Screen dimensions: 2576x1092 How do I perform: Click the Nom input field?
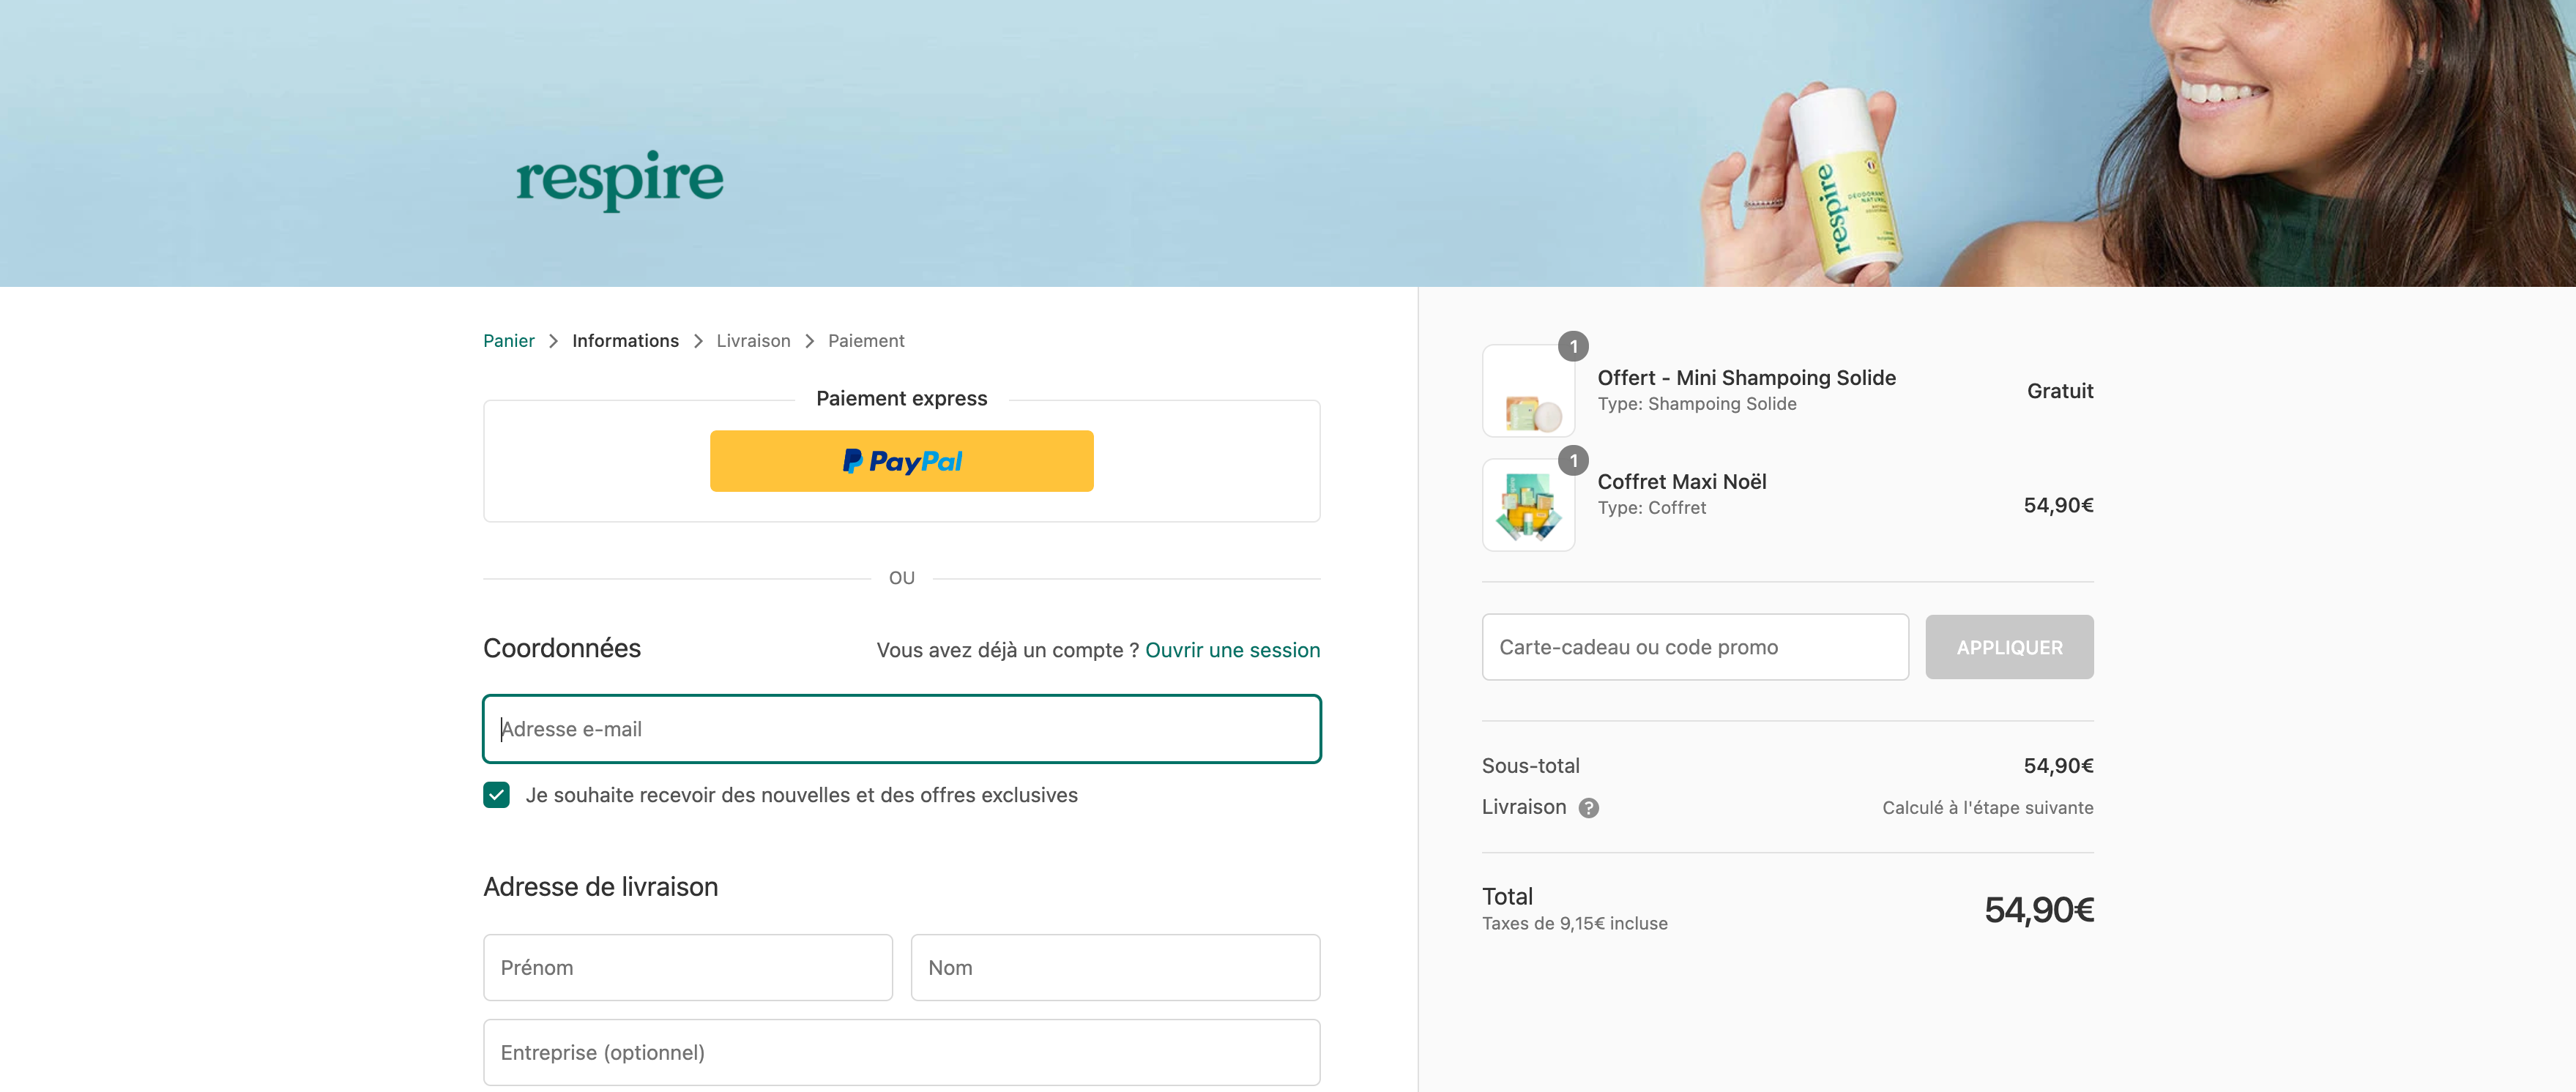coord(1115,968)
